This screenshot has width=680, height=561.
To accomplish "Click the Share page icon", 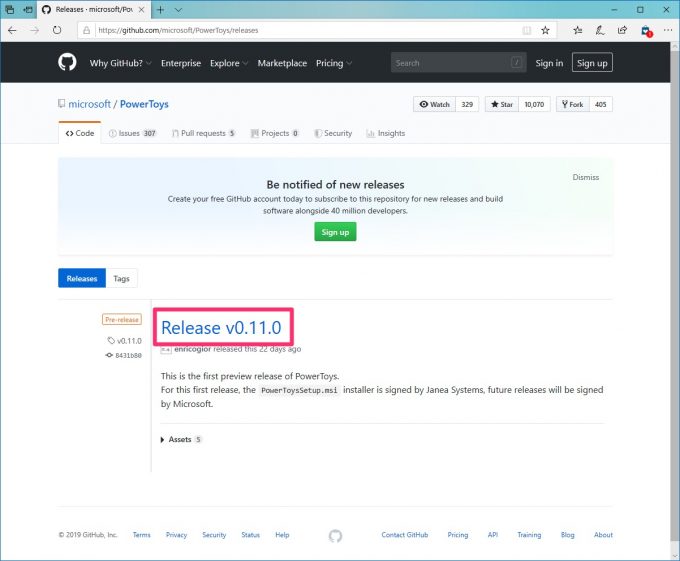I will click(x=622, y=30).
